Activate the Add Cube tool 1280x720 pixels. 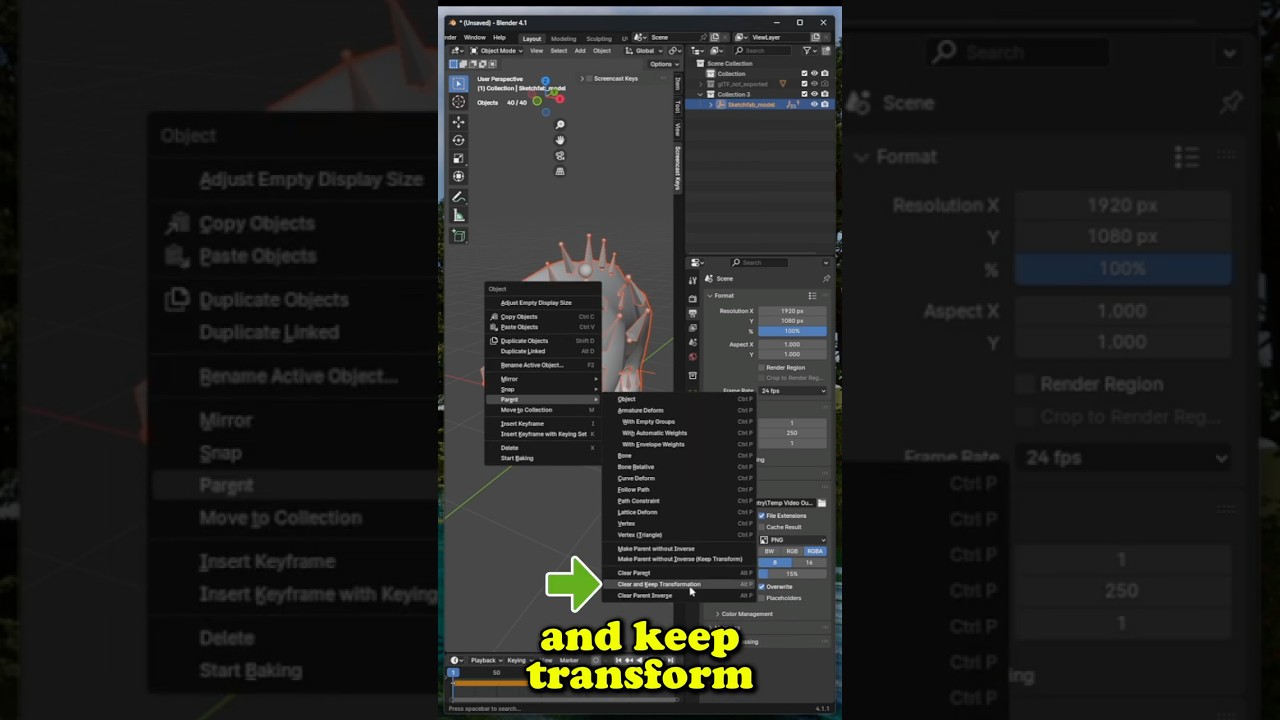pyautogui.click(x=458, y=236)
